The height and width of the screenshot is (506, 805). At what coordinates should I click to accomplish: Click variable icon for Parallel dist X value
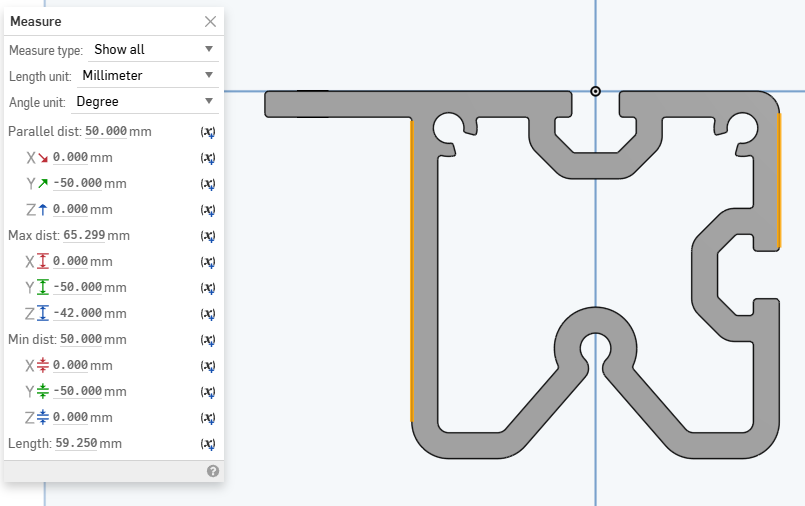tap(208, 158)
